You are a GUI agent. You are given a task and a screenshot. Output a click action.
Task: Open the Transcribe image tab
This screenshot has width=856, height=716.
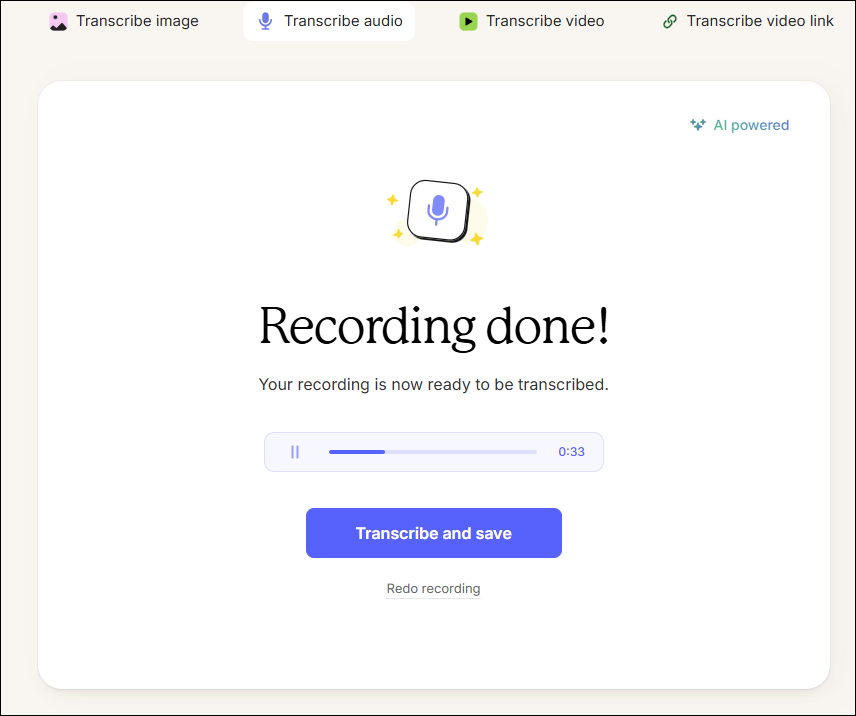click(x=124, y=21)
